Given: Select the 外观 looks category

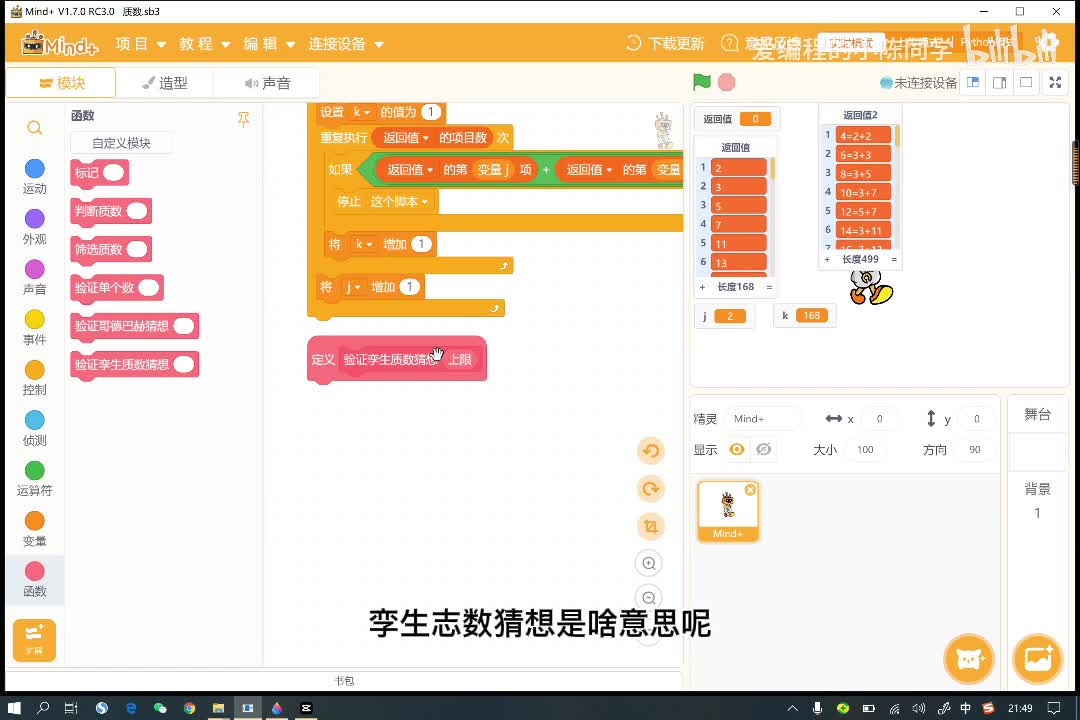Looking at the screenshot, I should (34, 227).
